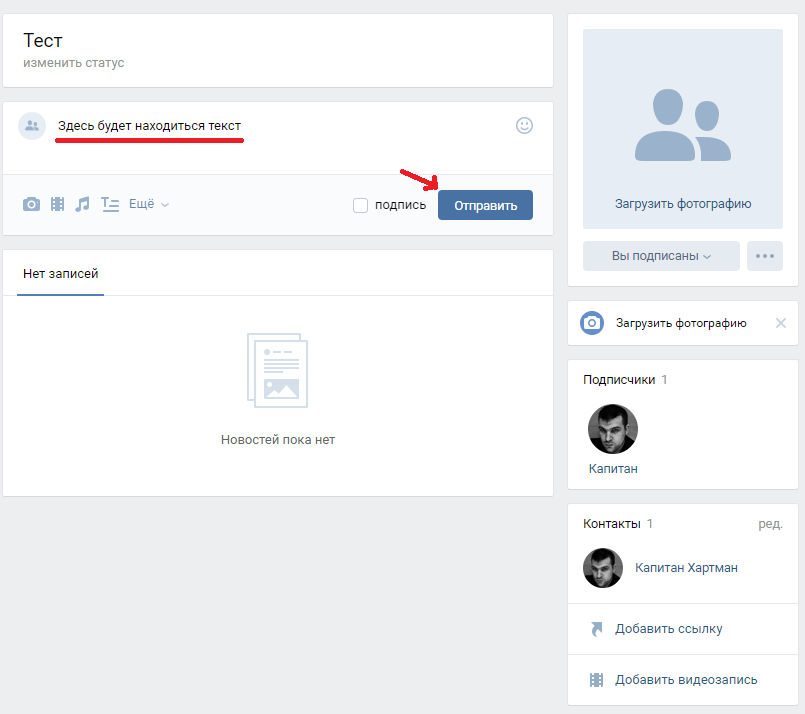Click the community avatar icon beside post text

(x=32, y=126)
